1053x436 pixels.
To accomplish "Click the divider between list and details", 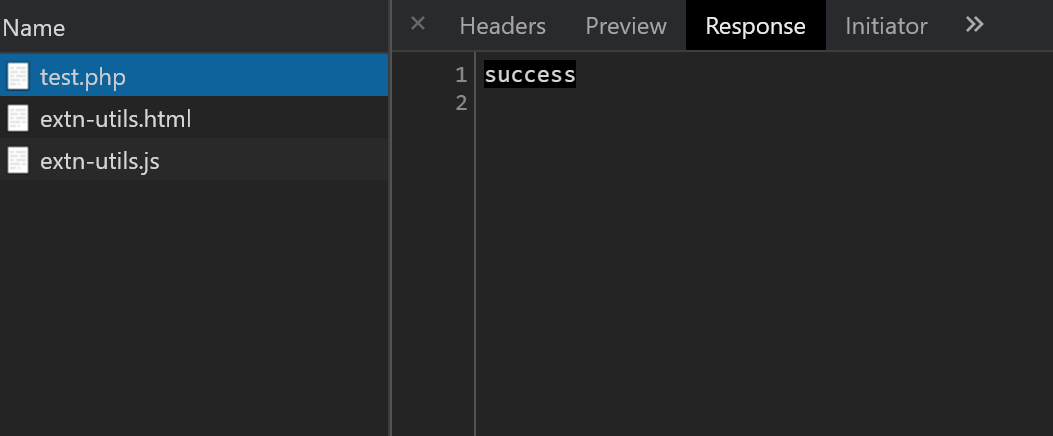I will 390,250.
